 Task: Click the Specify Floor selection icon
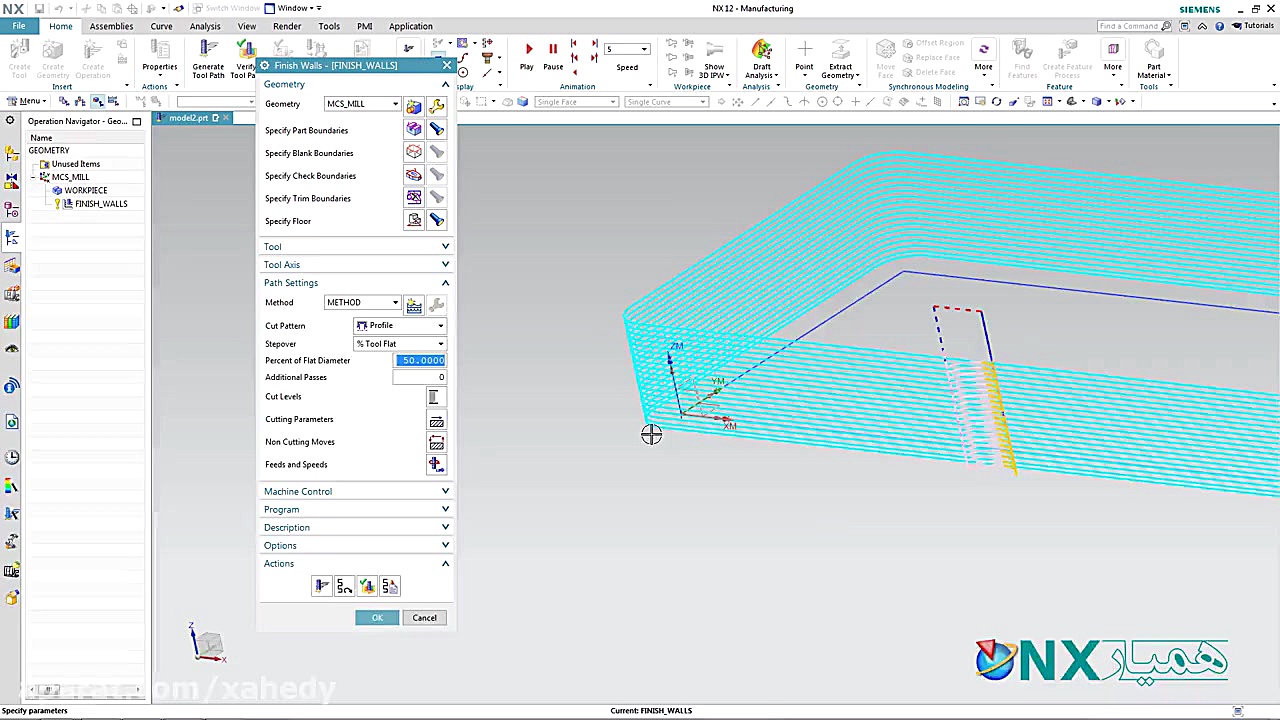414,221
